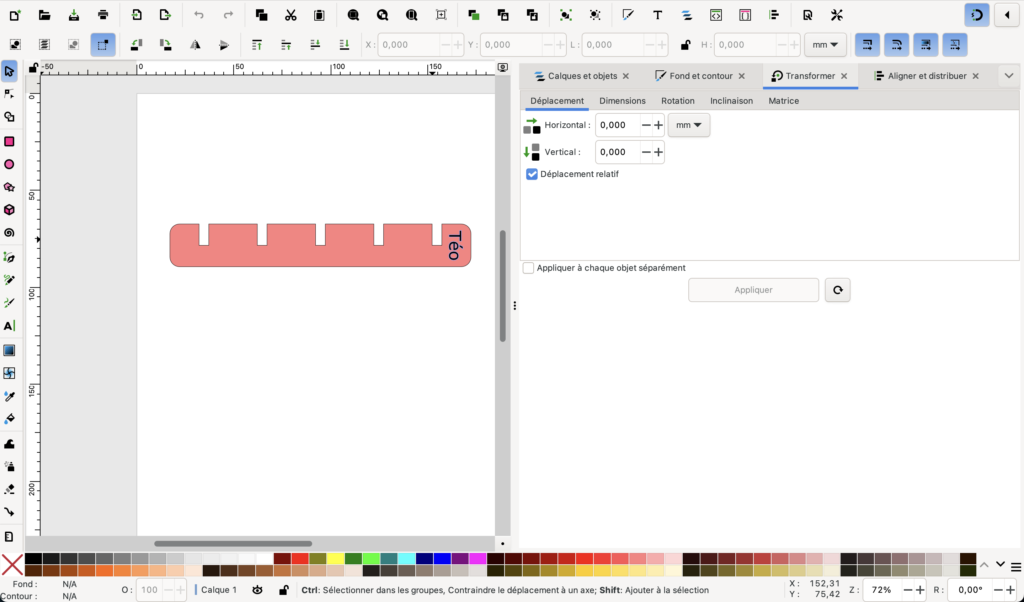Pick the yellow swatch in the palette
Viewport: 1024px width, 602px height.
(336, 559)
